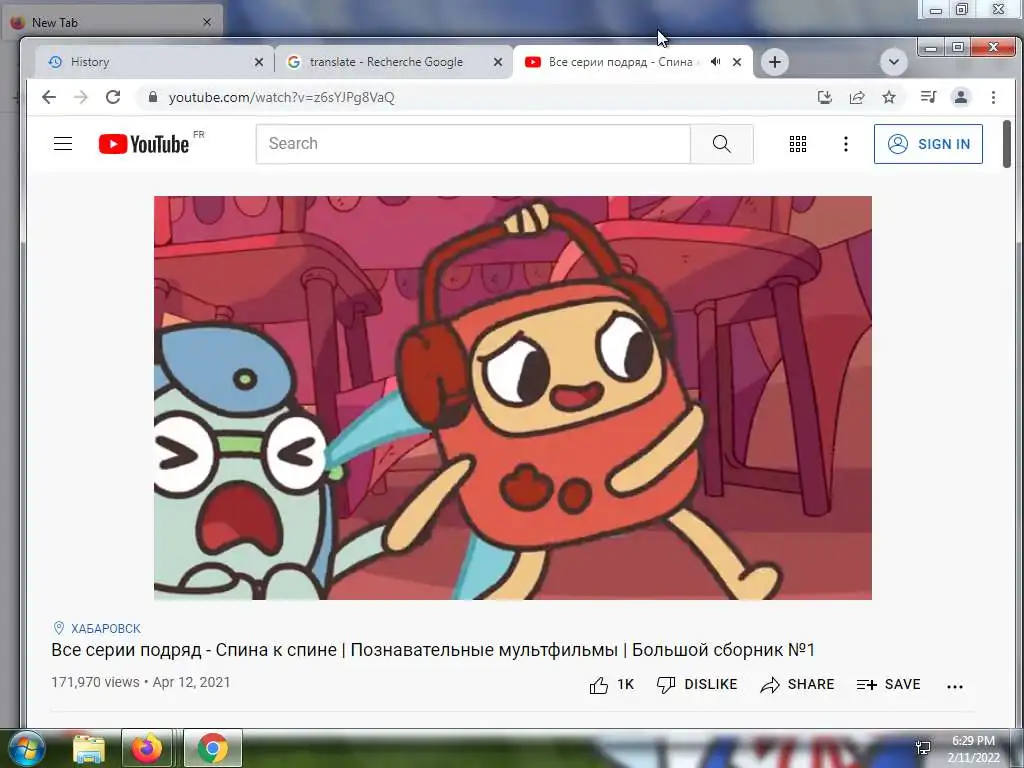Open the media control playlist icon

pos(928,97)
